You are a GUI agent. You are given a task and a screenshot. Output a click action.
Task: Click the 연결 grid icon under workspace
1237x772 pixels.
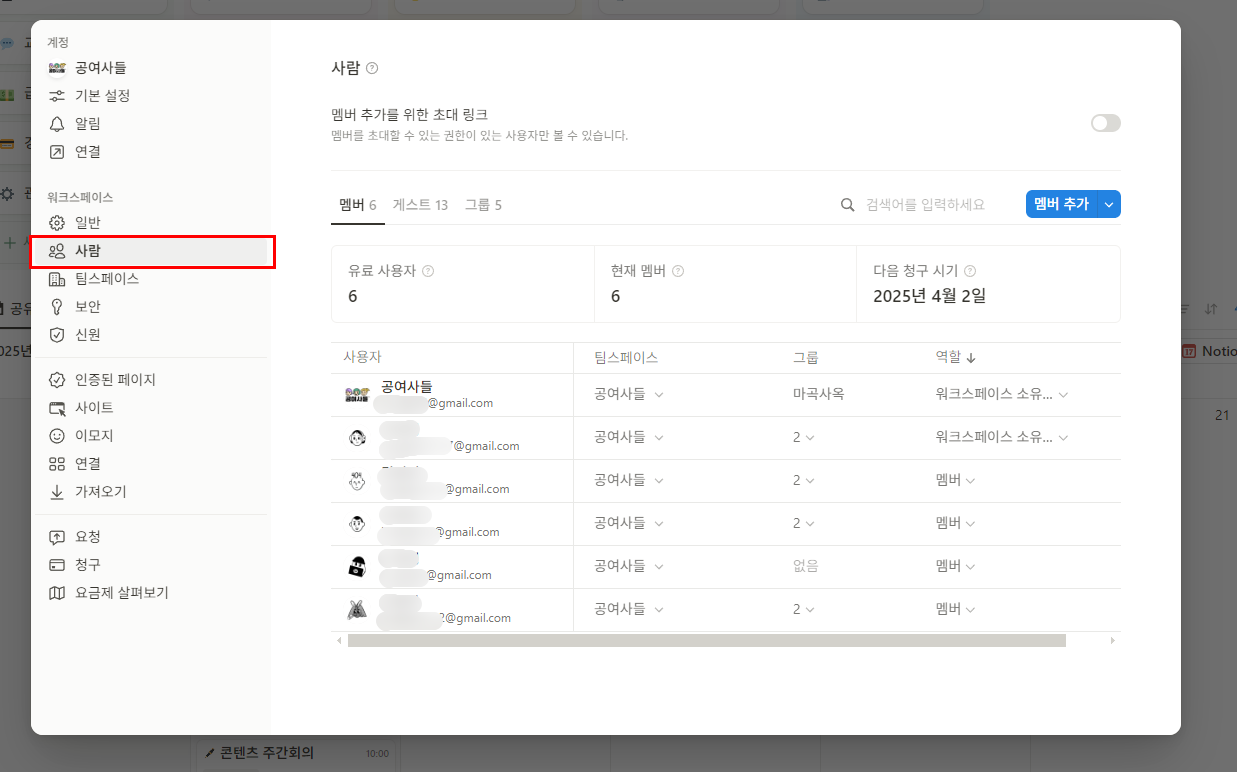tap(57, 464)
